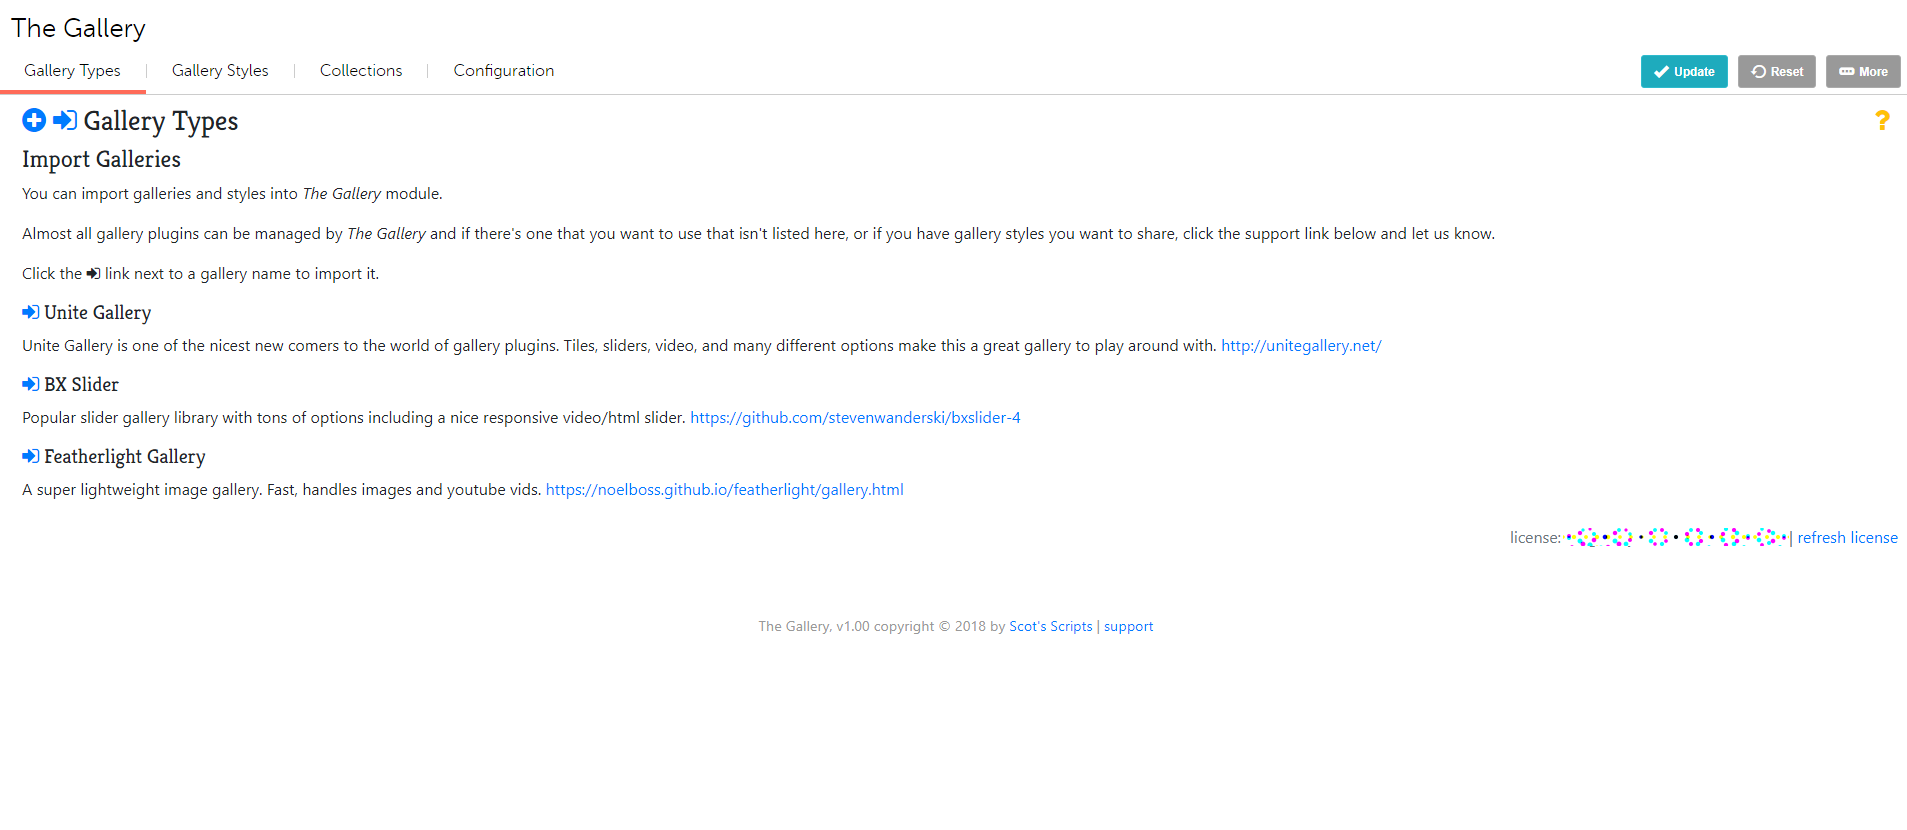The width and height of the screenshot is (1907, 830).
Task: Open the bxslider-4 GitHub link
Action: click(855, 418)
